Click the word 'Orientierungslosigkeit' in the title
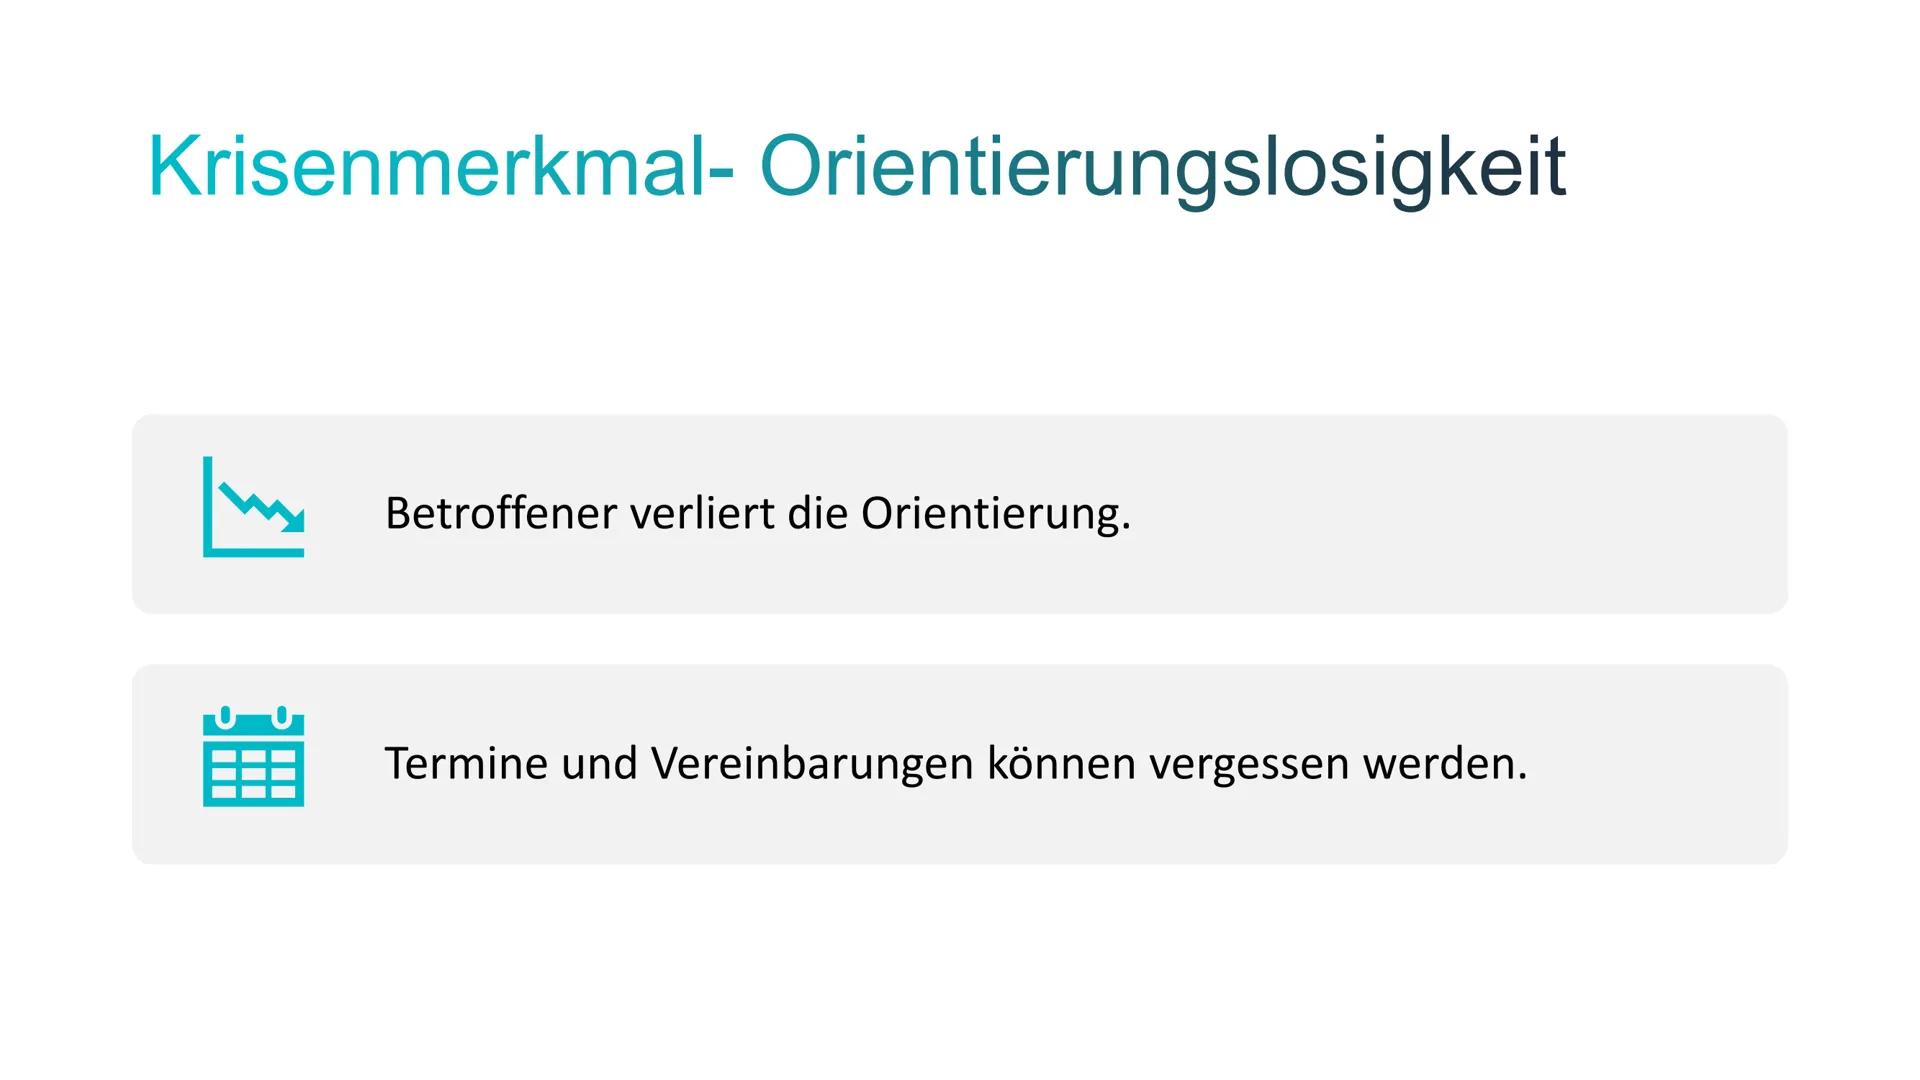Screen dimensions: 1920x1080 point(1162,167)
